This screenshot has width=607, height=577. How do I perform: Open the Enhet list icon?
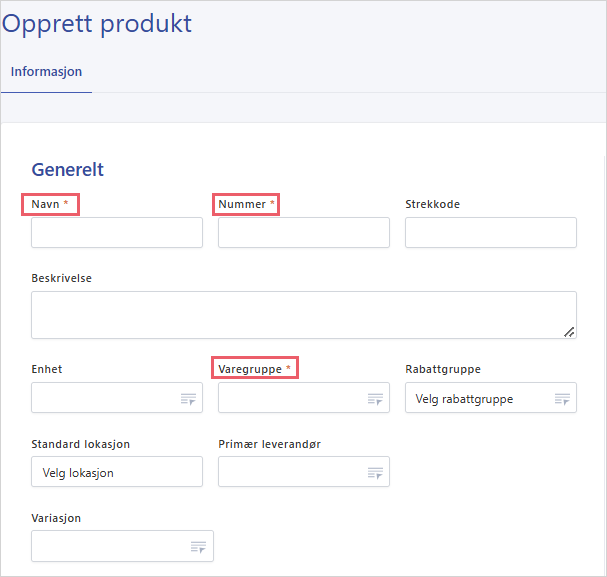188,399
